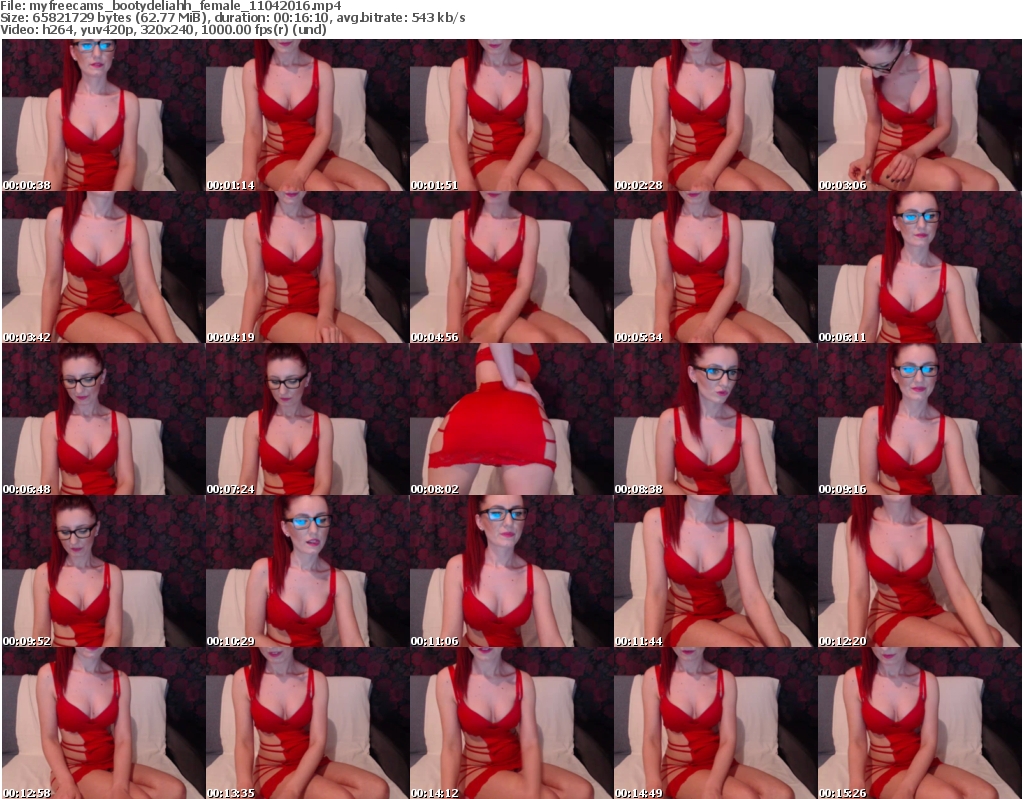
Task: Click the 'Size: 65821729 bytes' header line
Action: pos(232,18)
